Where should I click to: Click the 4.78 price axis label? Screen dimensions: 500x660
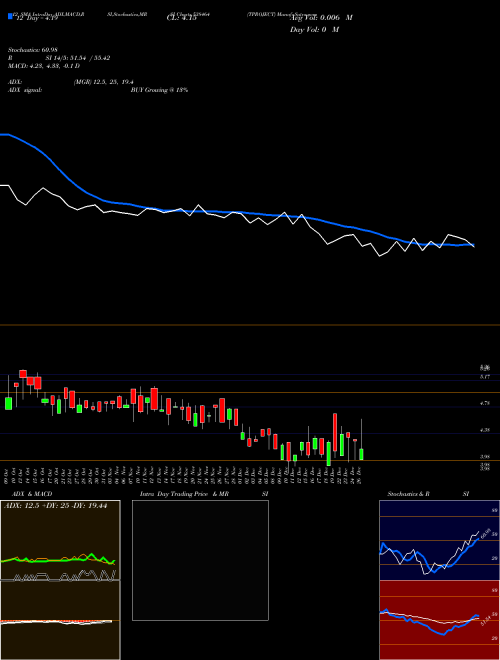tap(485, 403)
